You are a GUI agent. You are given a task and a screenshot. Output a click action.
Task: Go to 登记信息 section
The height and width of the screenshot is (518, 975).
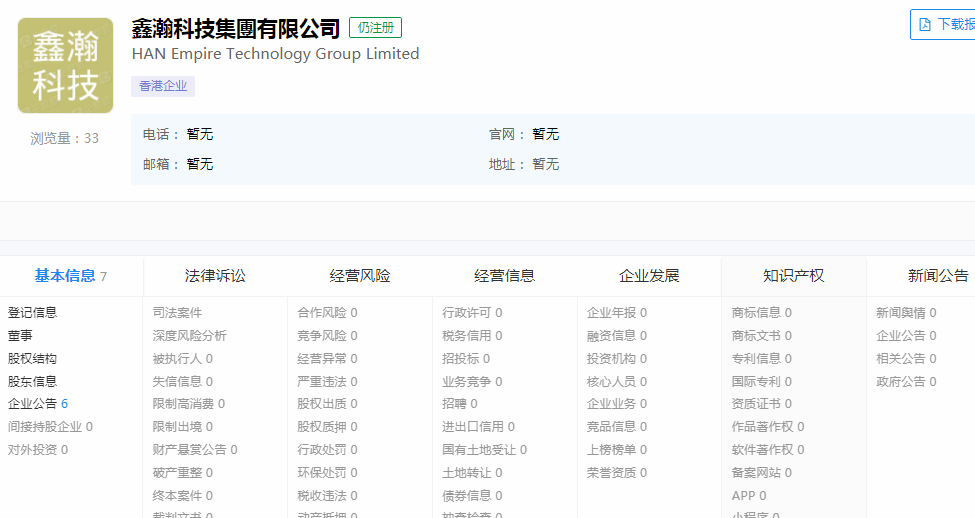[x=32, y=313]
